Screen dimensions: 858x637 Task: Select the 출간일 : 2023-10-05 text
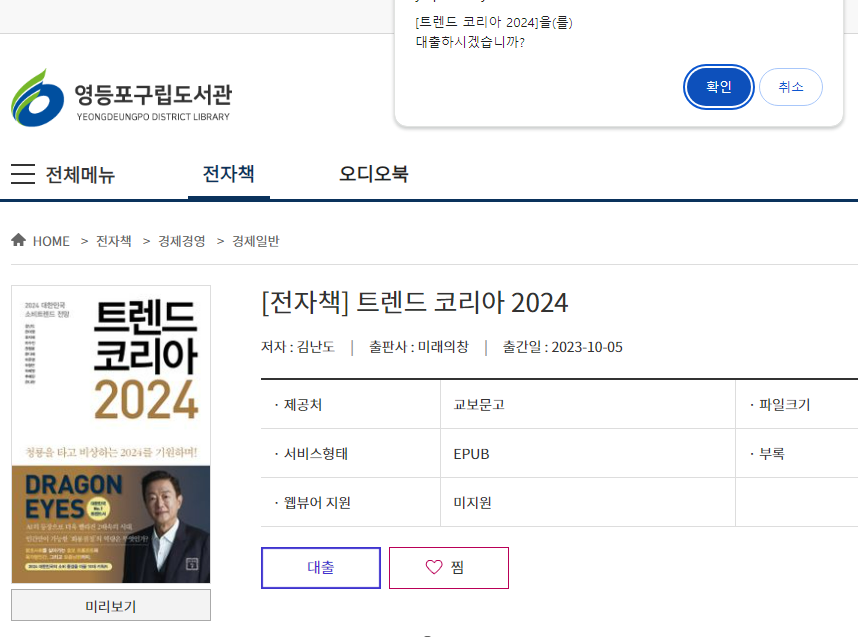pyautogui.click(x=563, y=347)
